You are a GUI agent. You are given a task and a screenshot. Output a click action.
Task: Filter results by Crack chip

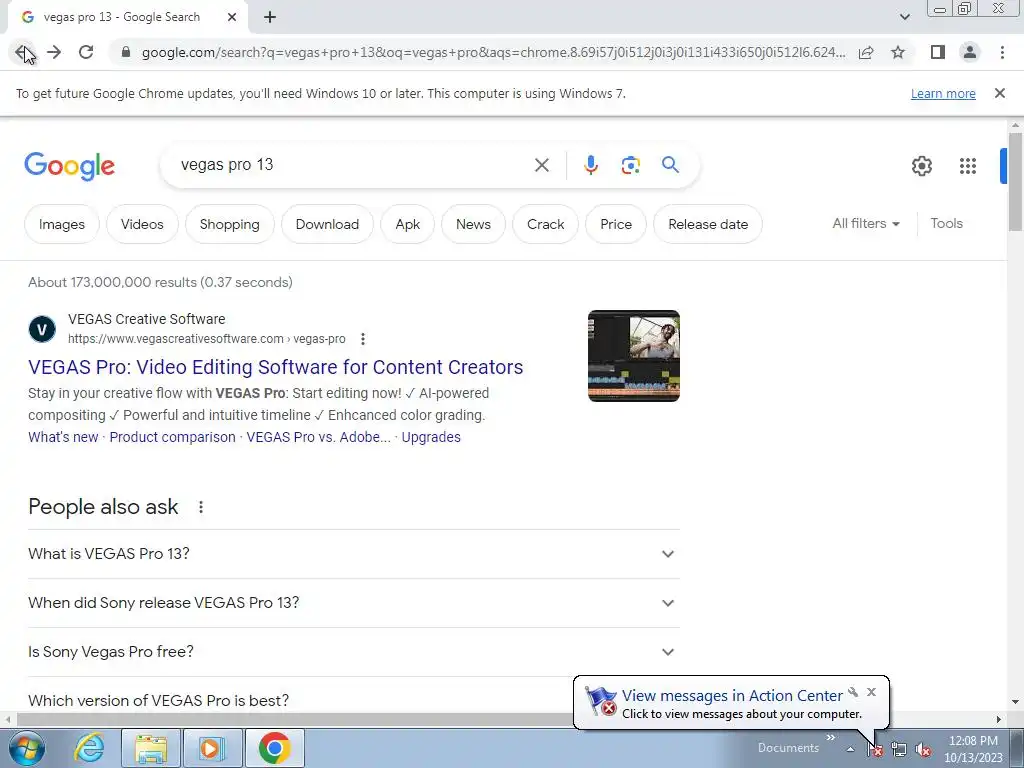pyautogui.click(x=545, y=224)
